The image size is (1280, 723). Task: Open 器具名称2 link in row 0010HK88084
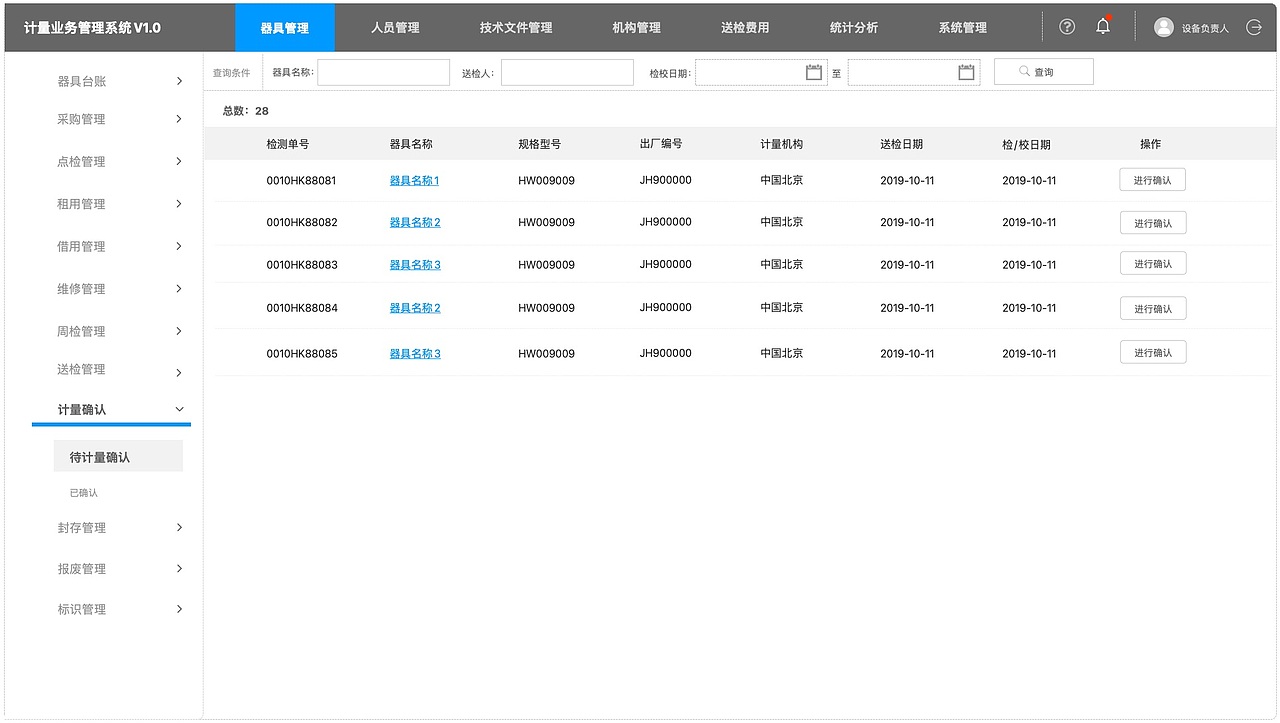coord(415,308)
